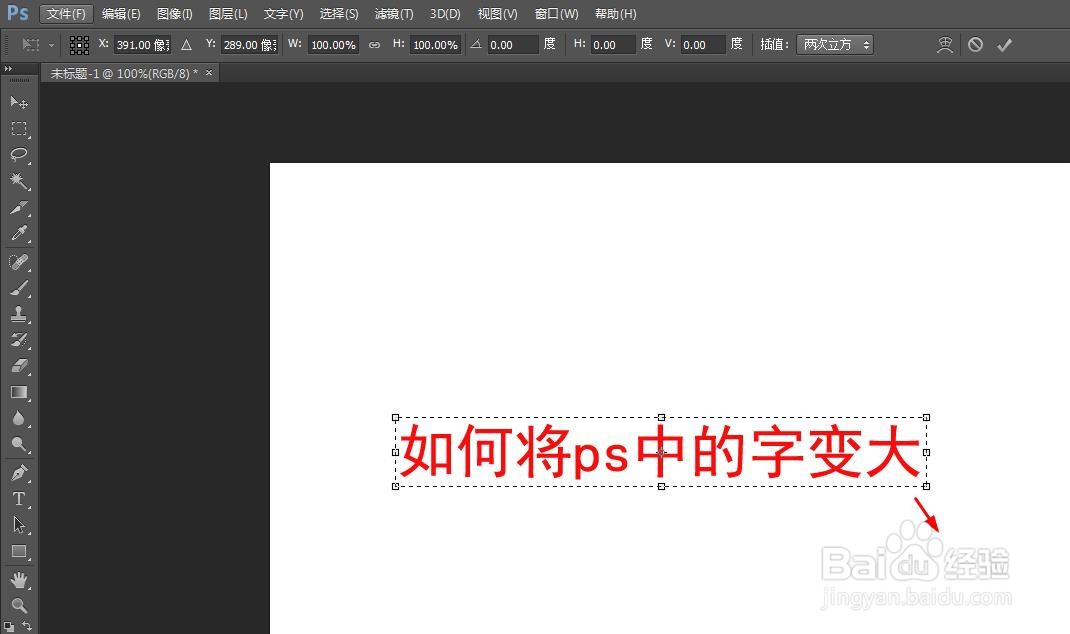Select the History Brush tool
Screen dimensions: 1070x634
click(x=18, y=340)
